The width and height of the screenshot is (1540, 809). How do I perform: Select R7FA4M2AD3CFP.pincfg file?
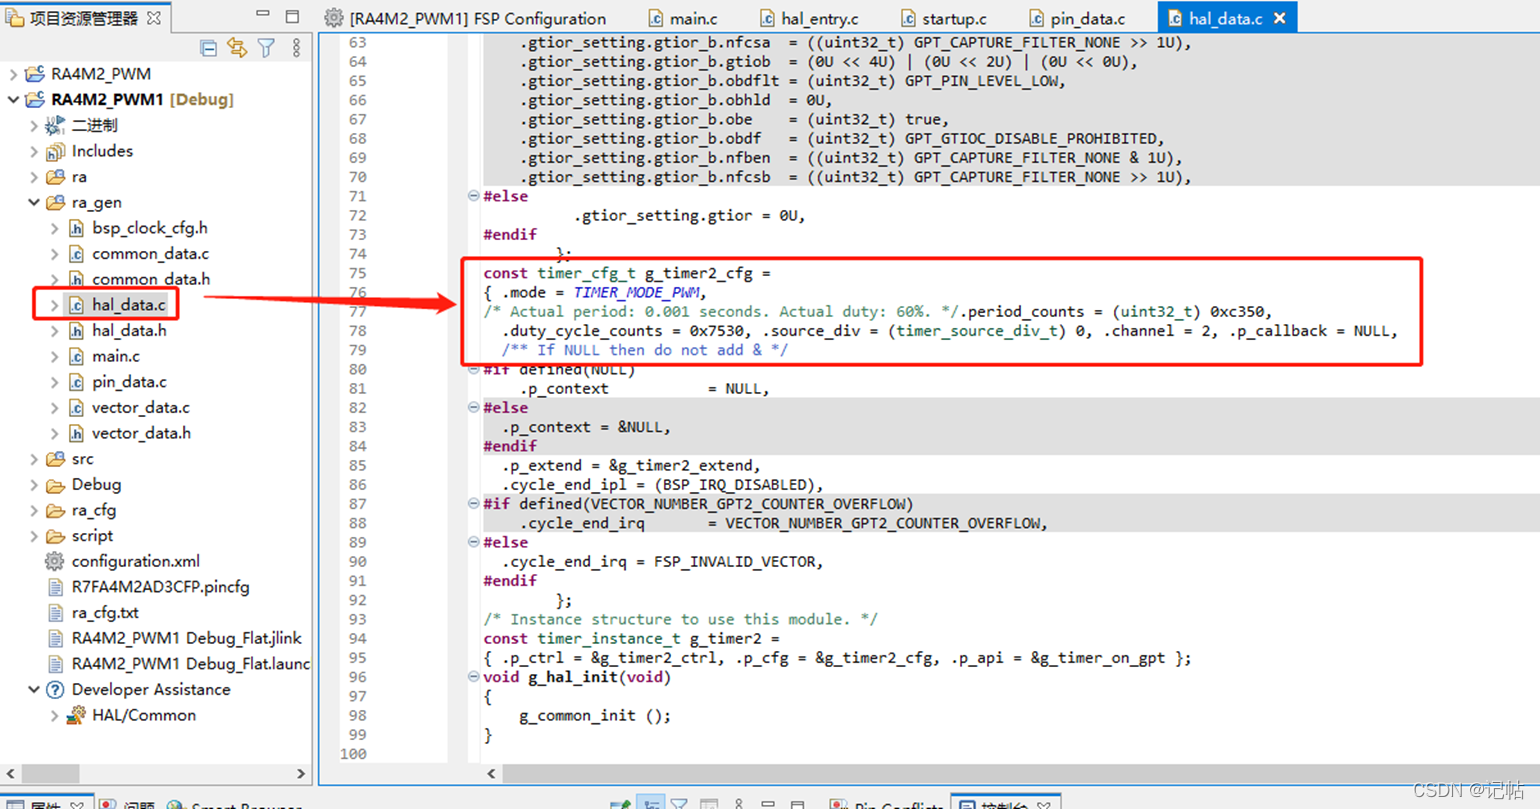[x=161, y=587]
